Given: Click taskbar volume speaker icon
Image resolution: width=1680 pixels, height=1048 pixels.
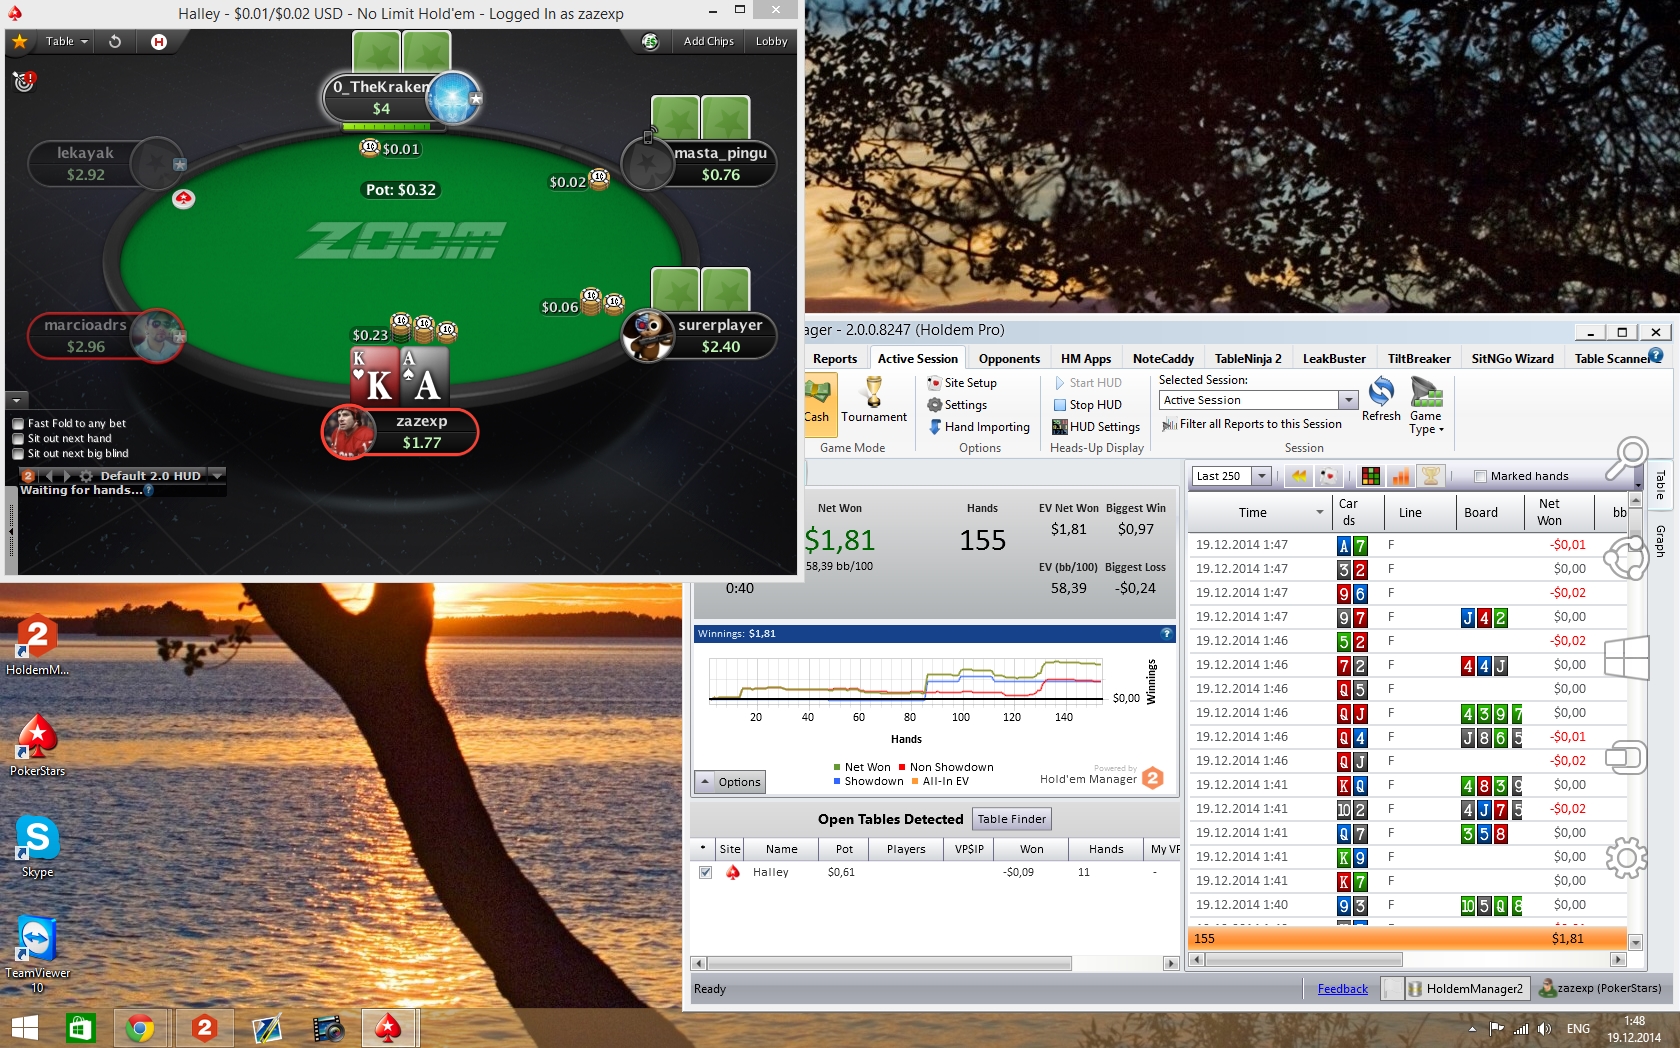Looking at the screenshot, I should tap(1545, 1029).
